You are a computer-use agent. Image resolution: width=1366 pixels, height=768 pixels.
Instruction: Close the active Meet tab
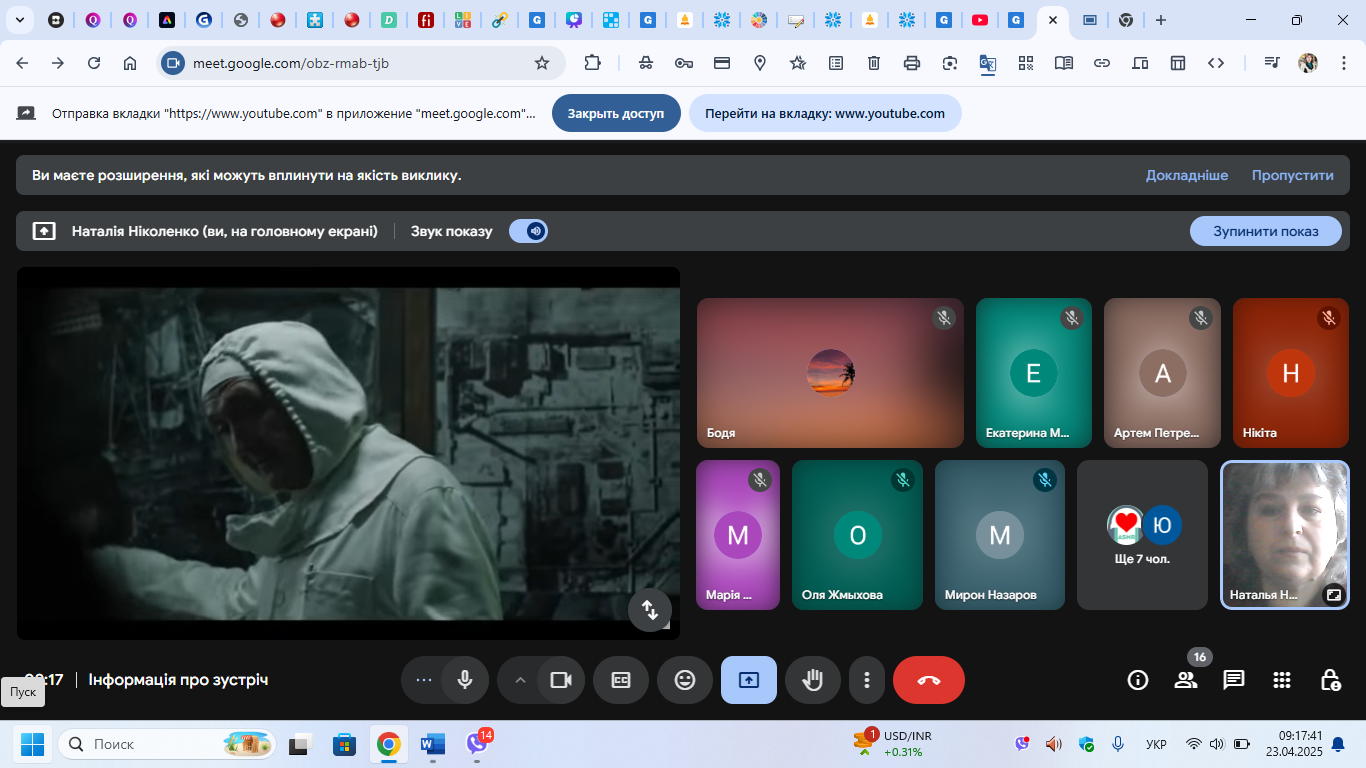tap(1053, 20)
